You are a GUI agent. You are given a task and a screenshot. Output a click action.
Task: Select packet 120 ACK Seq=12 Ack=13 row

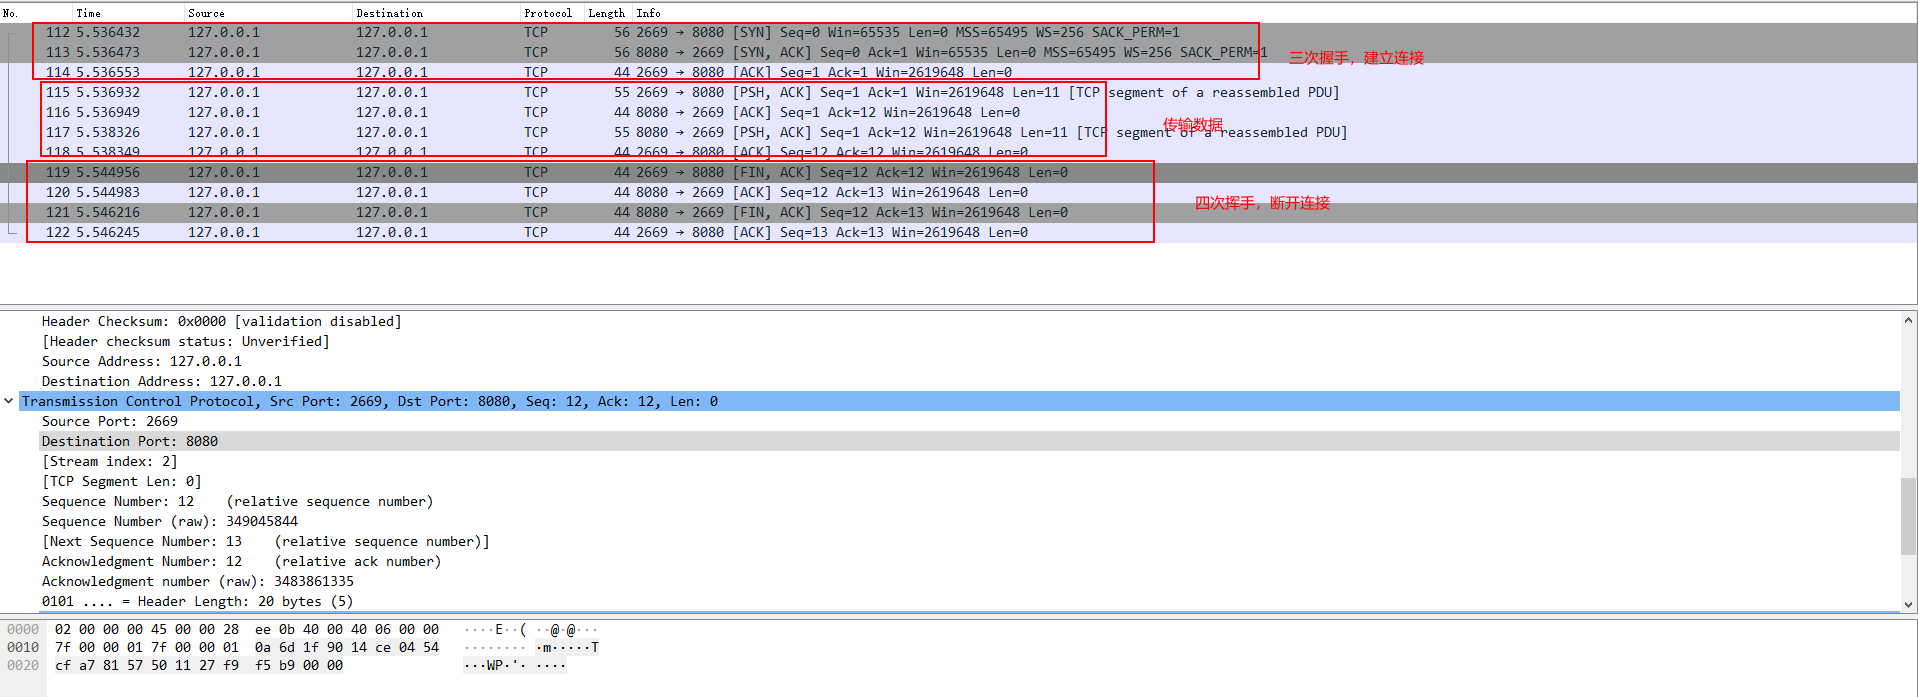[958, 192]
